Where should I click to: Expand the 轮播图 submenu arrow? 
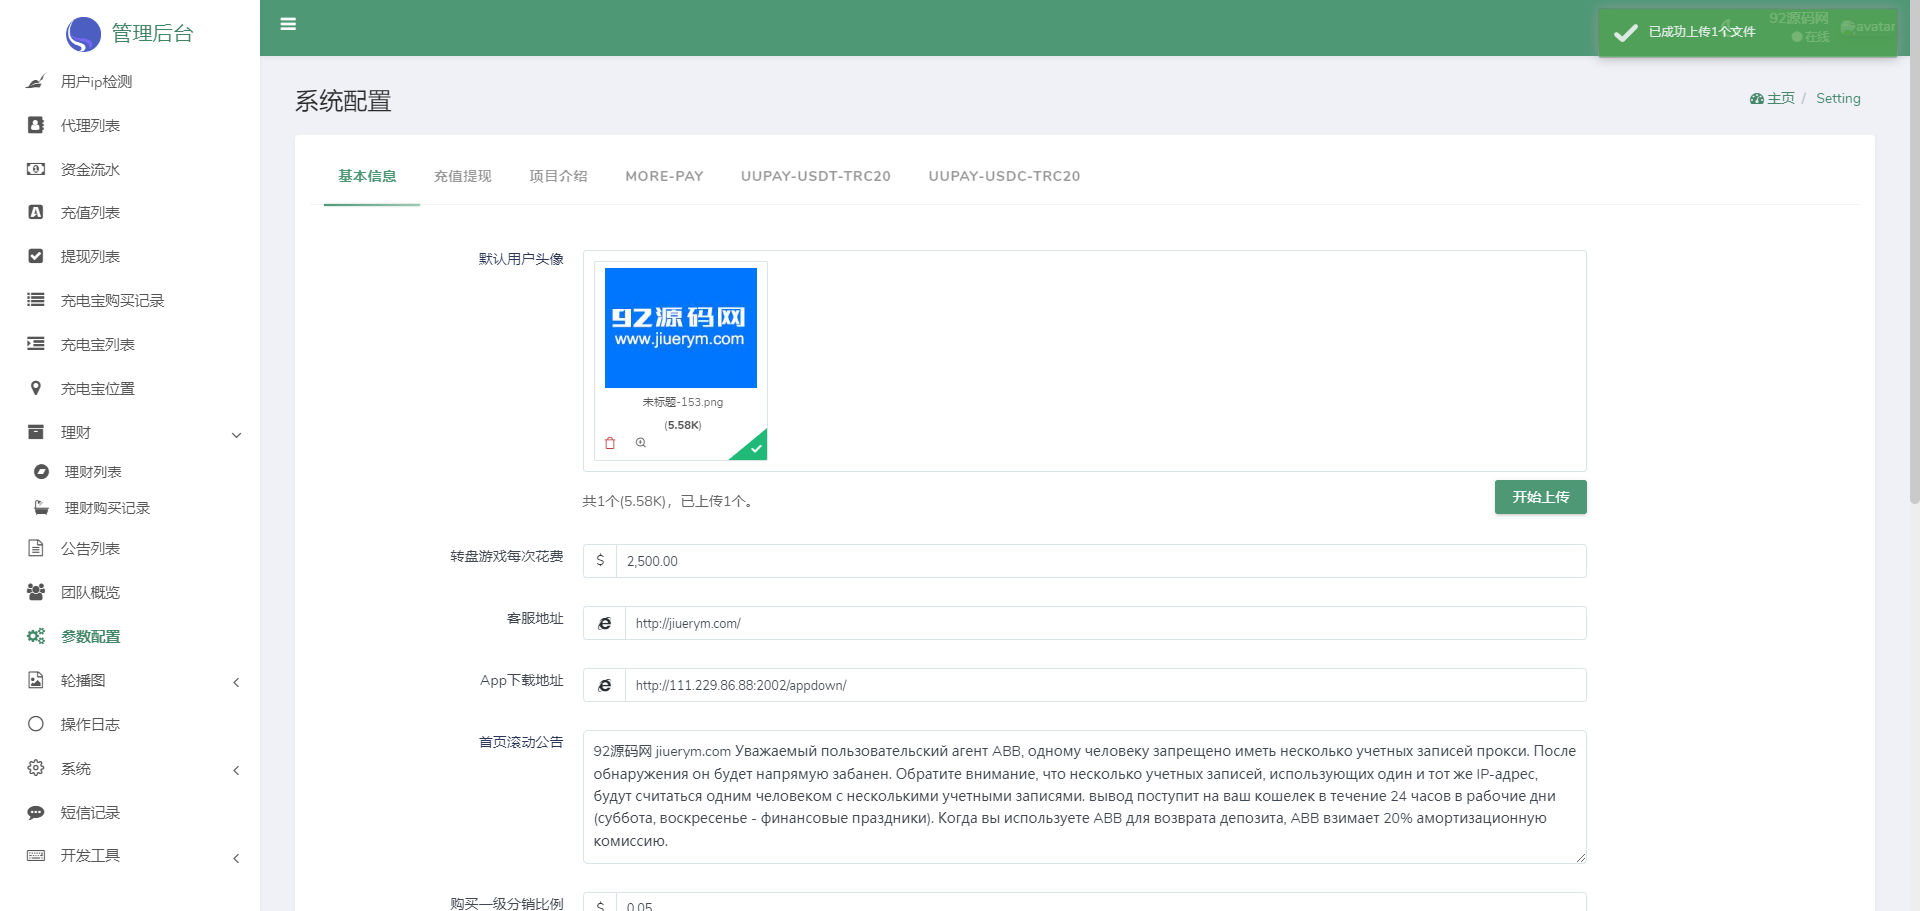click(x=236, y=682)
